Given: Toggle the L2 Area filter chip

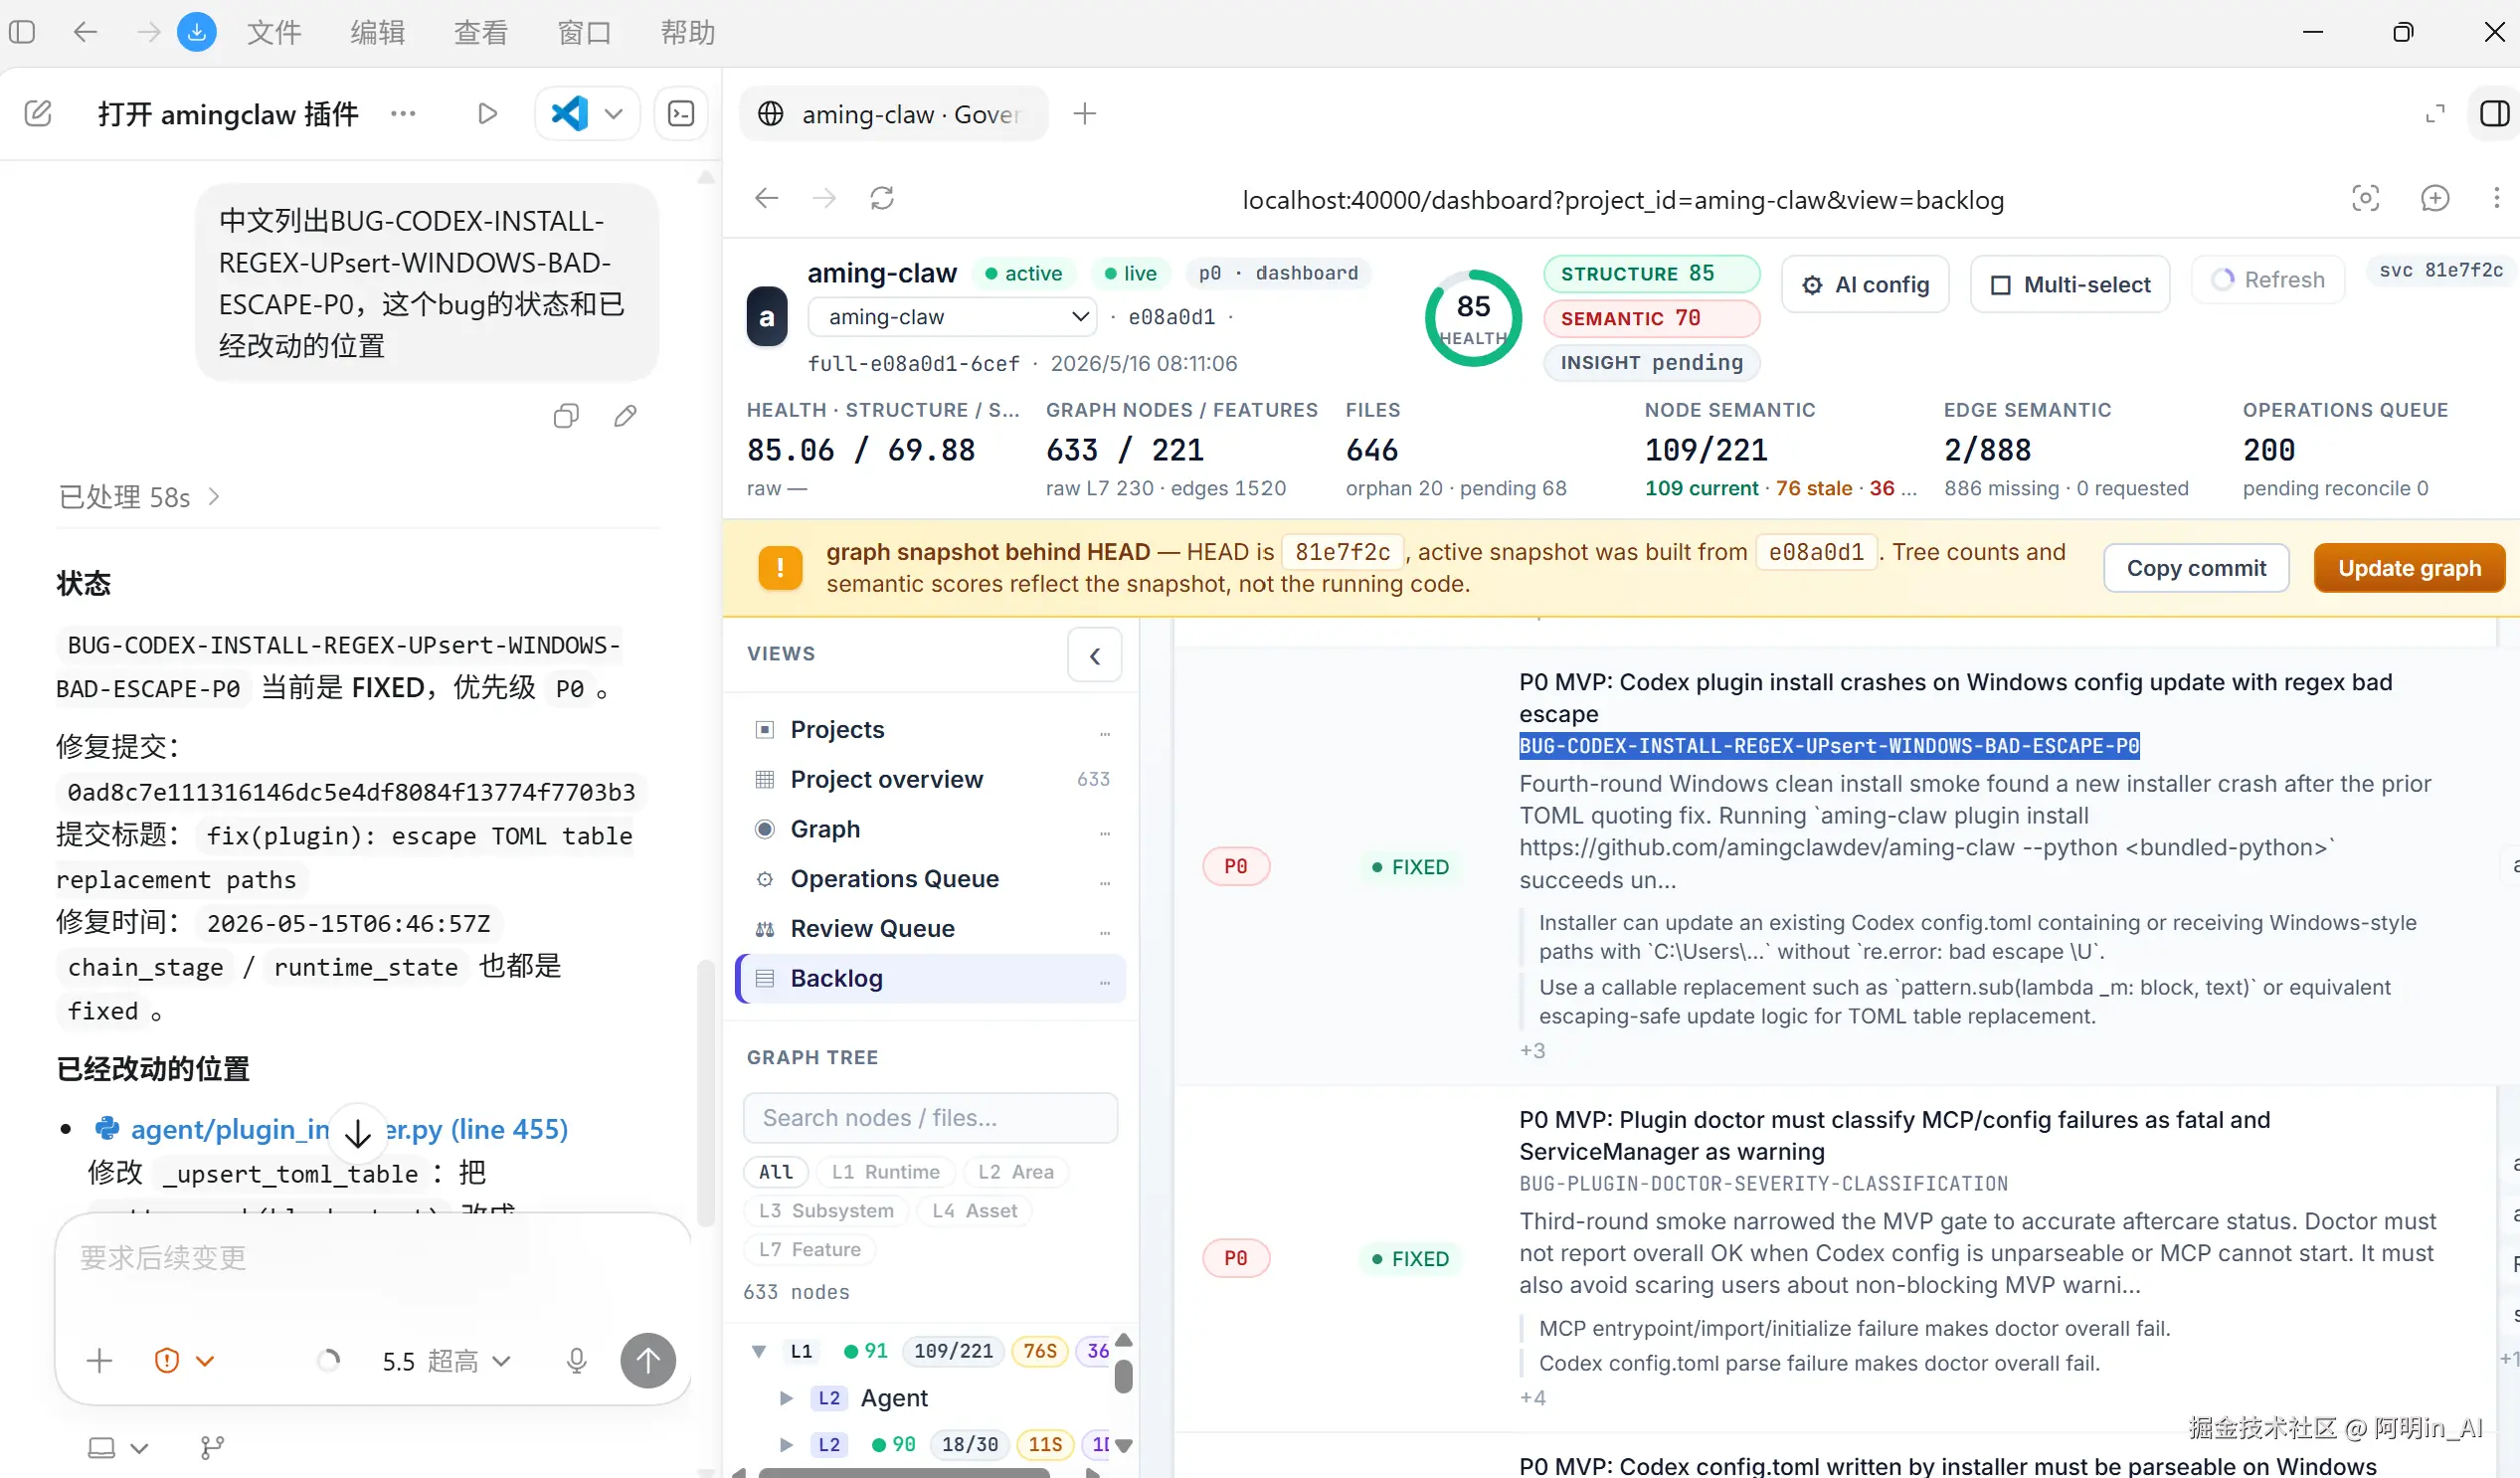Looking at the screenshot, I should point(1016,1172).
